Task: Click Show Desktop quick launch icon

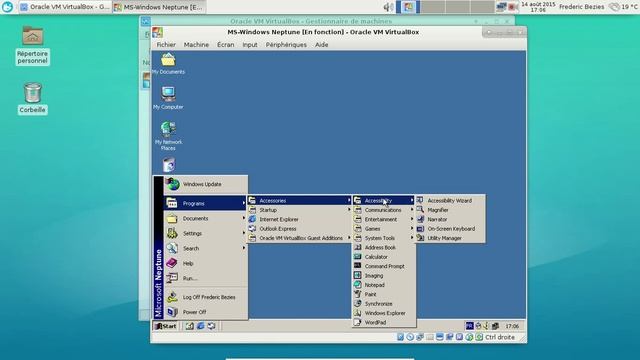Action: [x=190, y=326]
